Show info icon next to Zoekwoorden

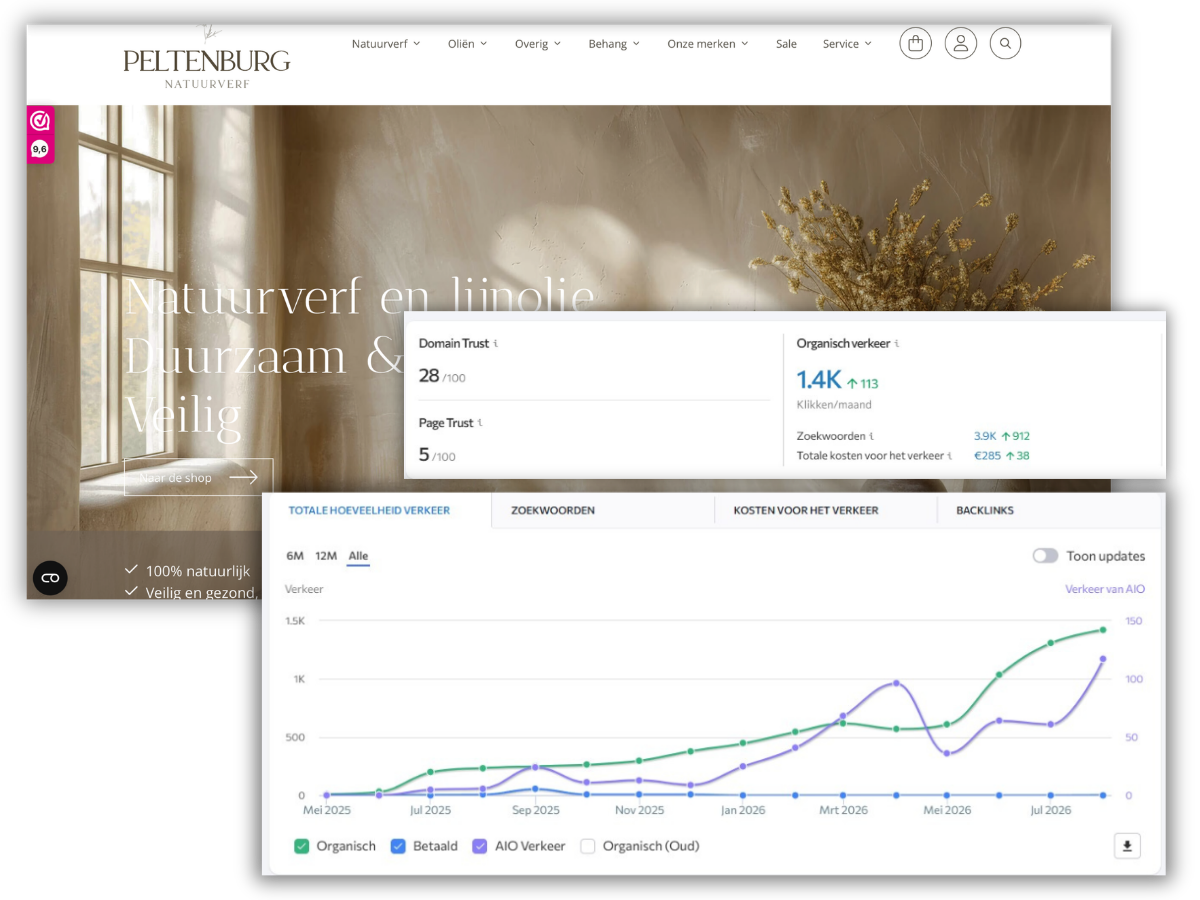tap(871, 436)
